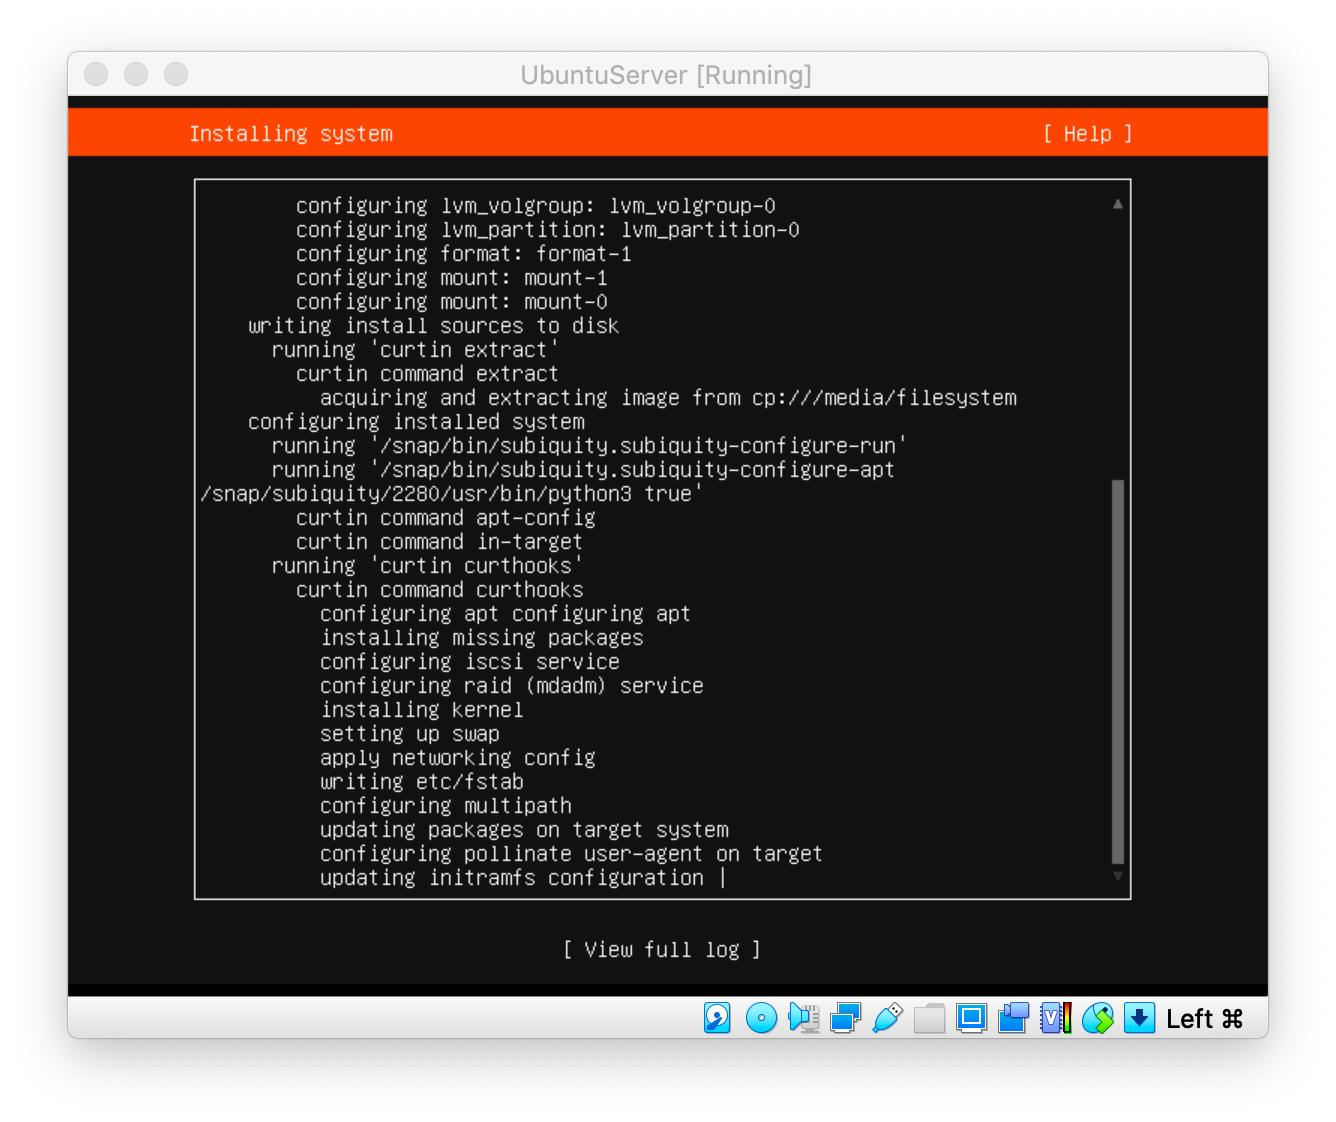Click the 'configuring raid (mdadm) service' line
This screenshot has height=1122, width=1336.
(512, 686)
